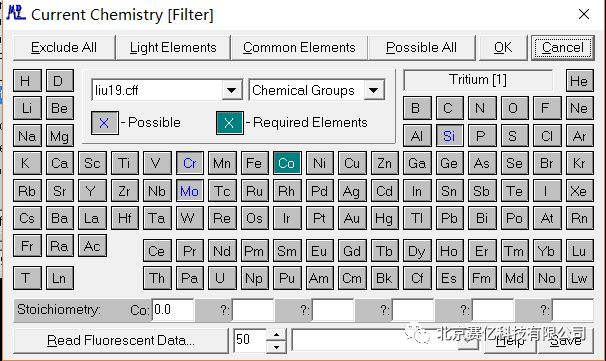
Task: Click the Exclude All button
Action: 64,48
